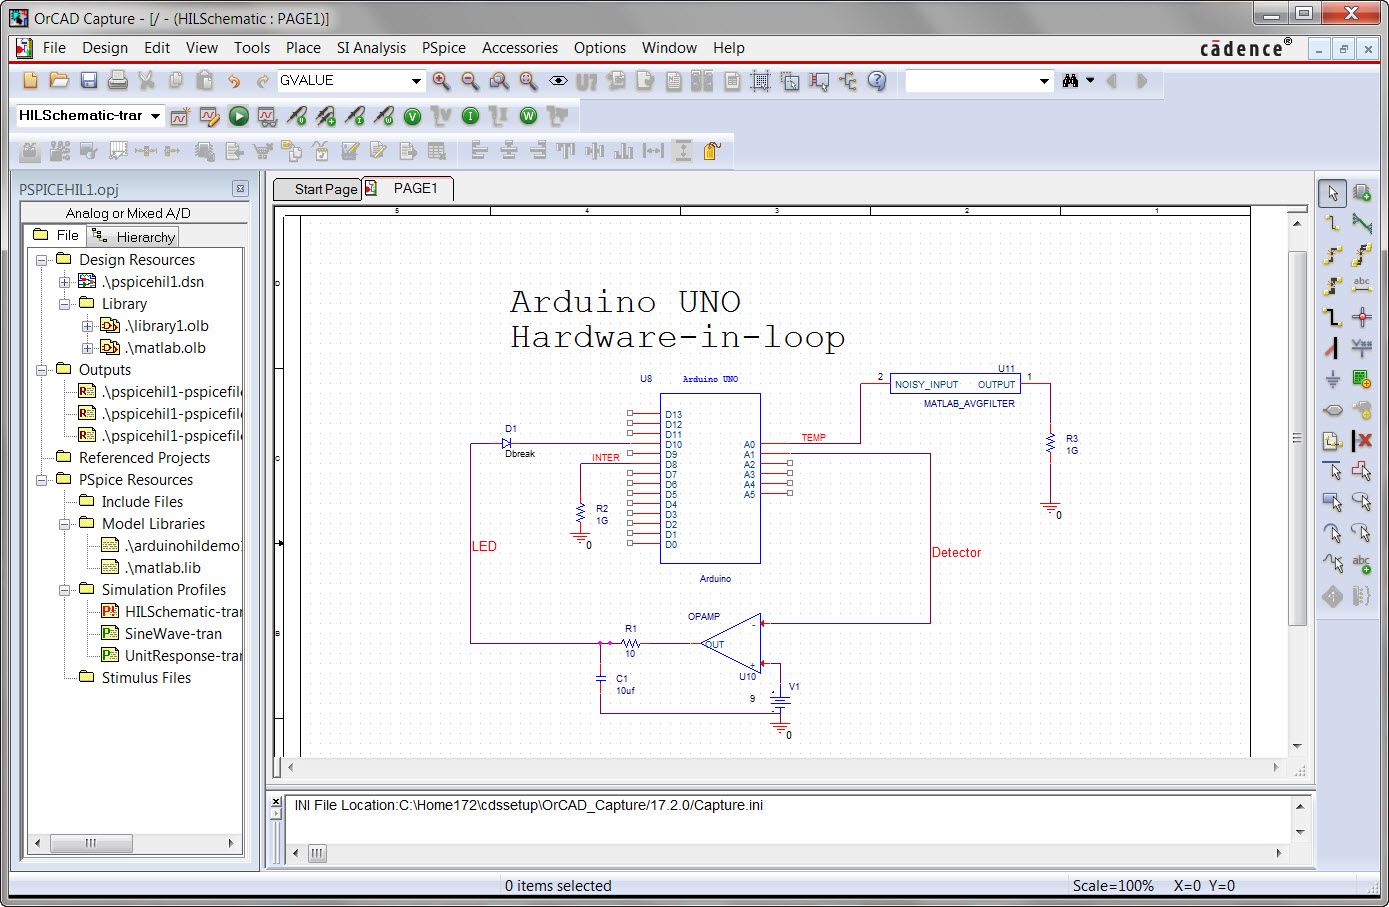Click the Find binoculars icon
The height and width of the screenshot is (907, 1389).
coord(1070,81)
